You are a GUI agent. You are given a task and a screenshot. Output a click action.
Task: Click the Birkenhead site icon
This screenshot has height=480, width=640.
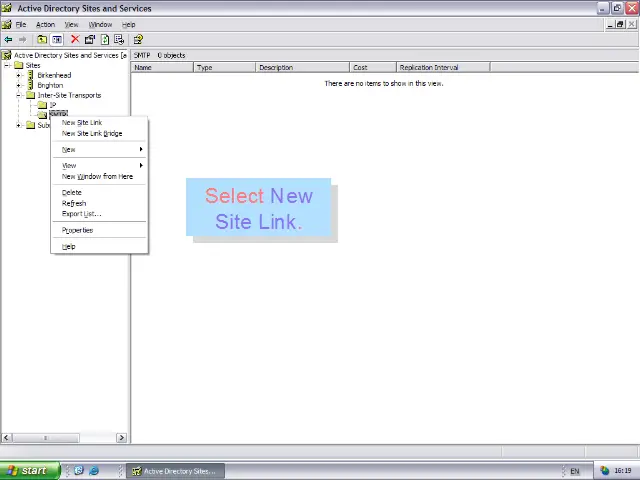coord(31,75)
